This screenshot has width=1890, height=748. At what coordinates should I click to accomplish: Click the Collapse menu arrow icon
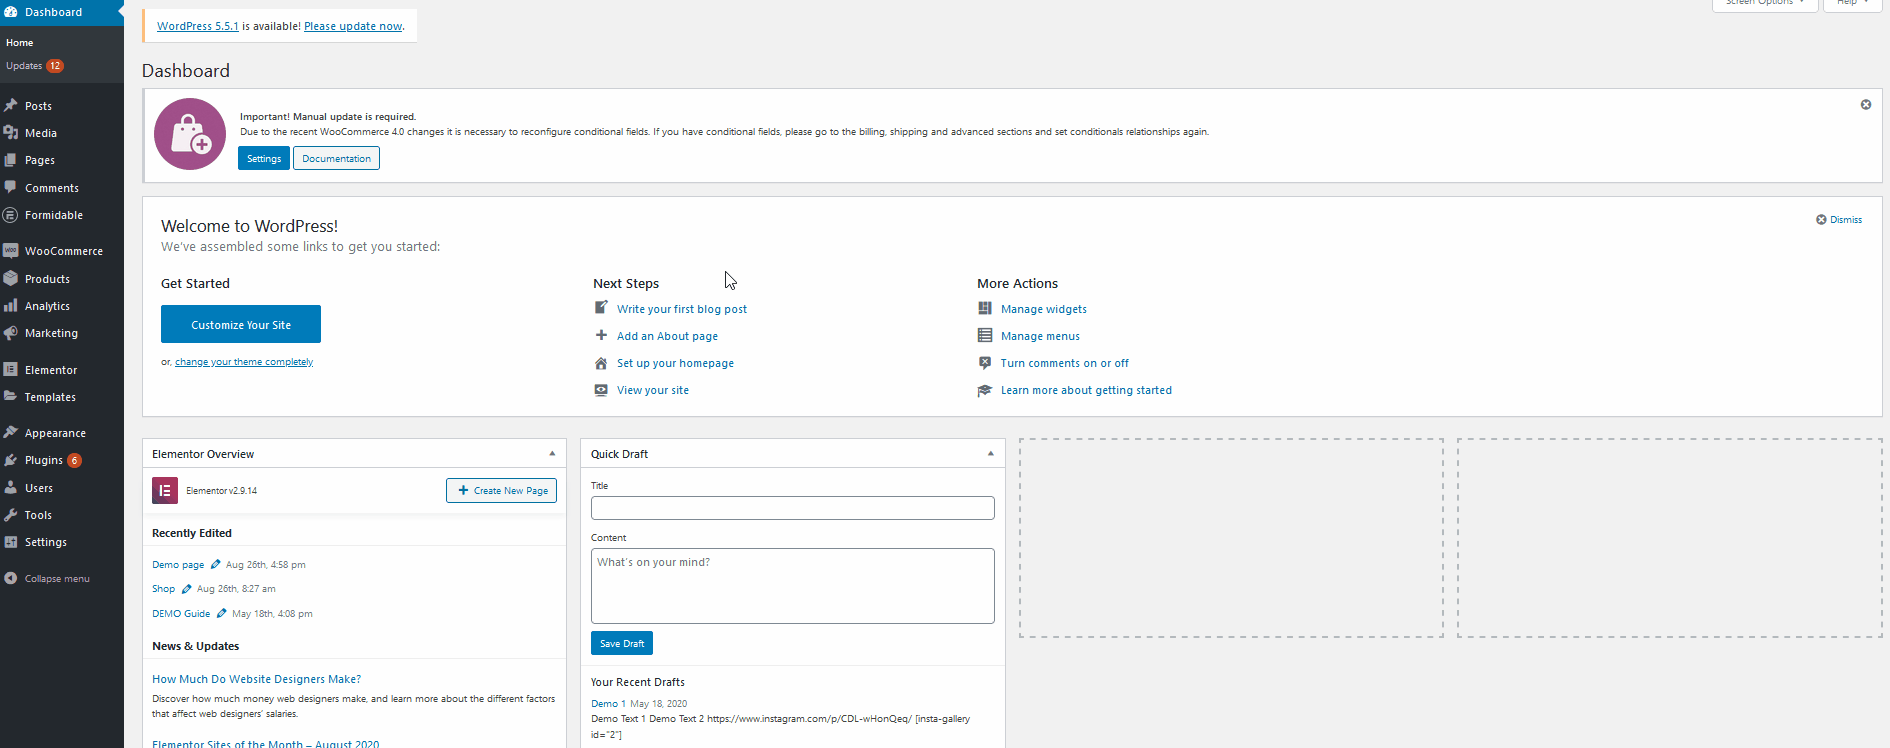(x=11, y=578)
